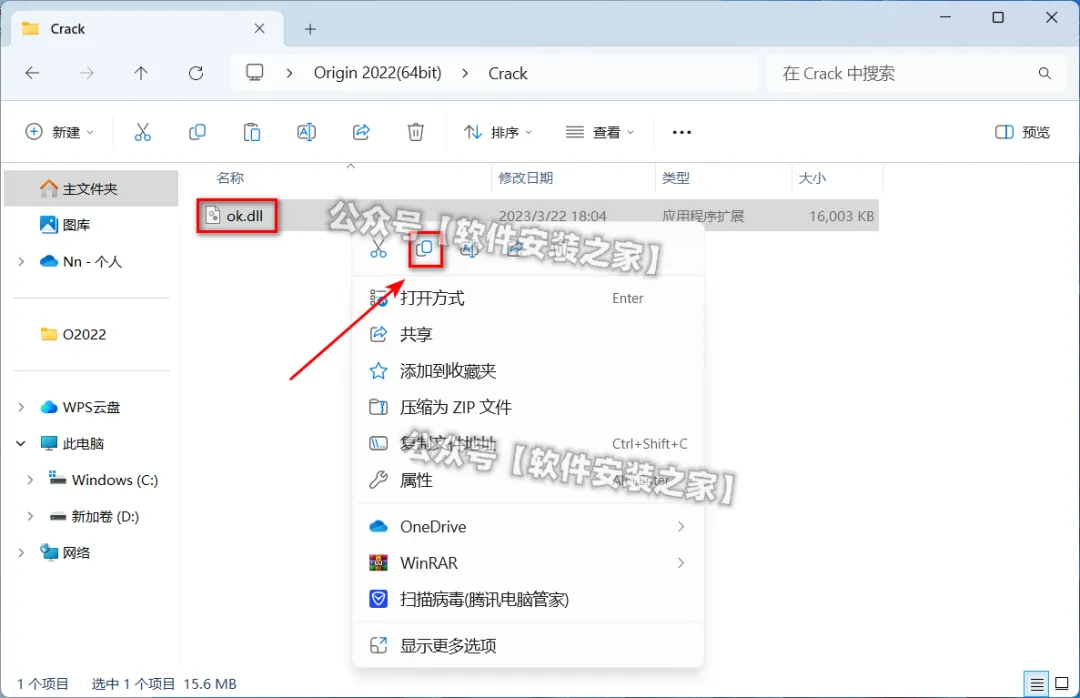Screen dimensions: 1080x698
Task: Click the Copy icon in the context menu
Action: point(424,249)
